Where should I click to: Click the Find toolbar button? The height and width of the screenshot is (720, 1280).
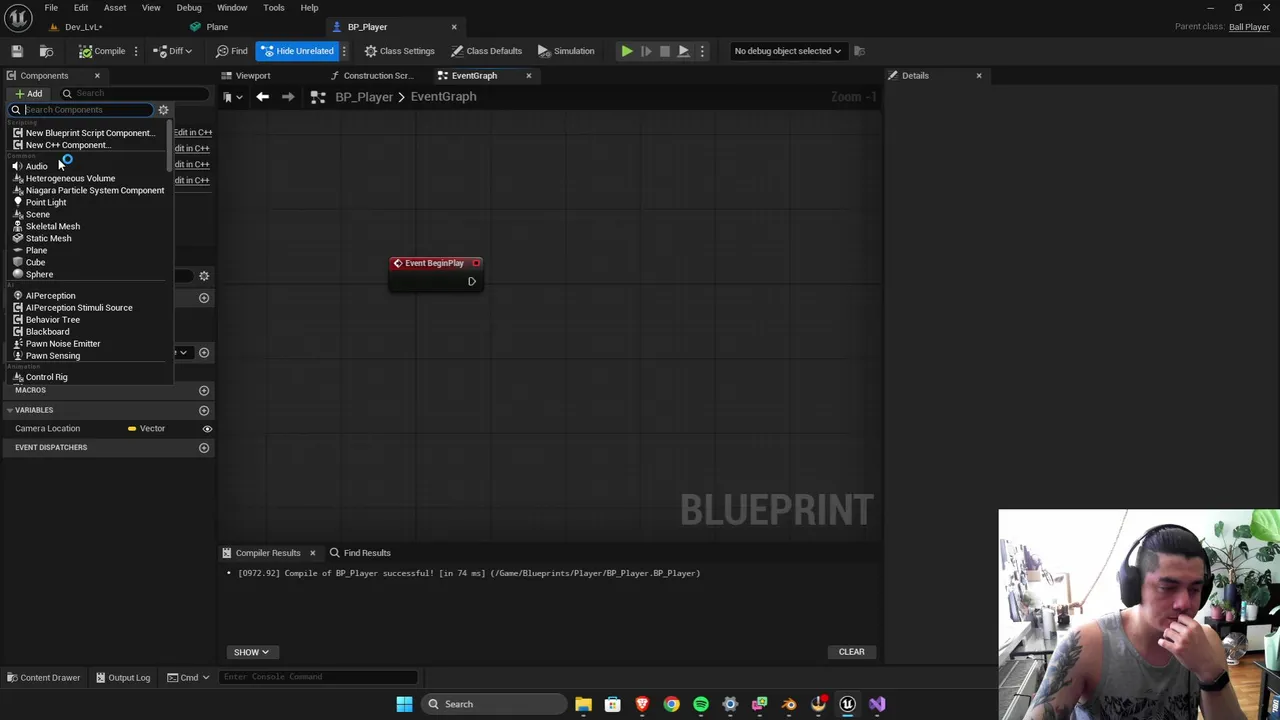point(232,51)
